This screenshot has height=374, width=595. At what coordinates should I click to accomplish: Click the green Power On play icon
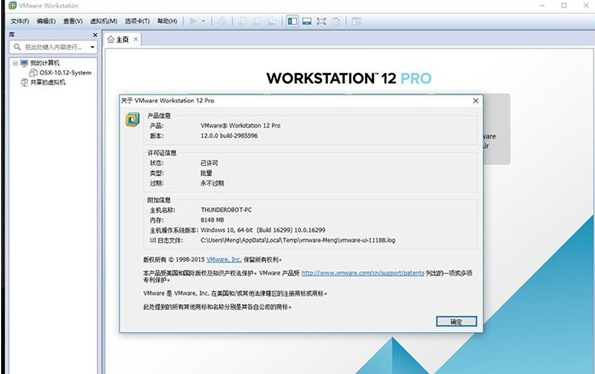pyautogui.click(x=193, y=21)
